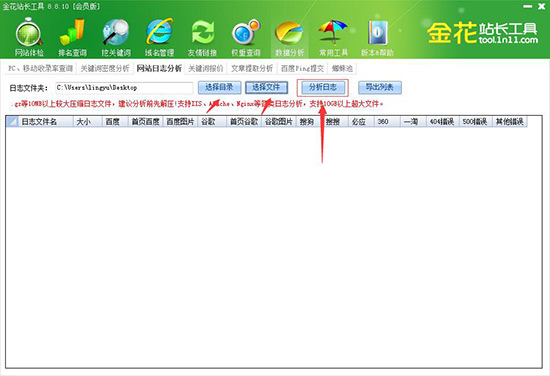
Task: Open the 友情链接 green arrows icon
Action: tap(202, 37)
